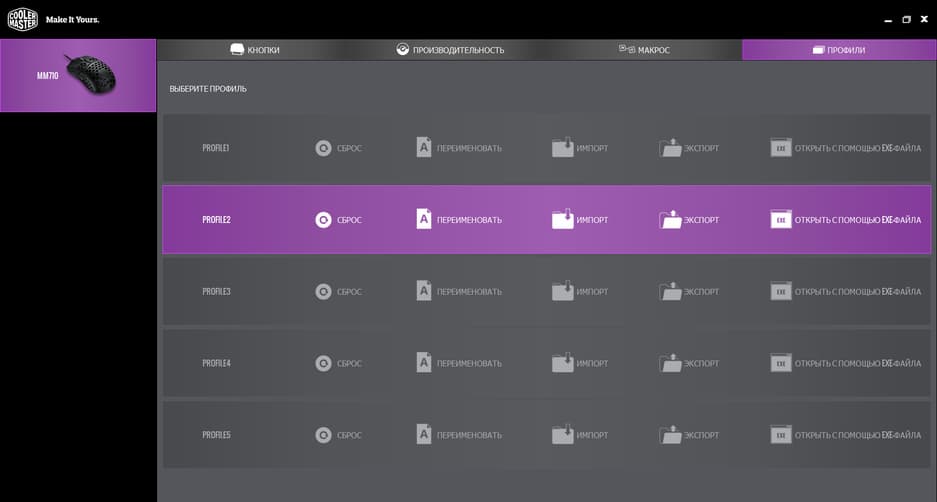Click ПЕРЕИМЕНОВАТЬ text for PROFILE4
The image size is (937, 502).
point(469,363)
